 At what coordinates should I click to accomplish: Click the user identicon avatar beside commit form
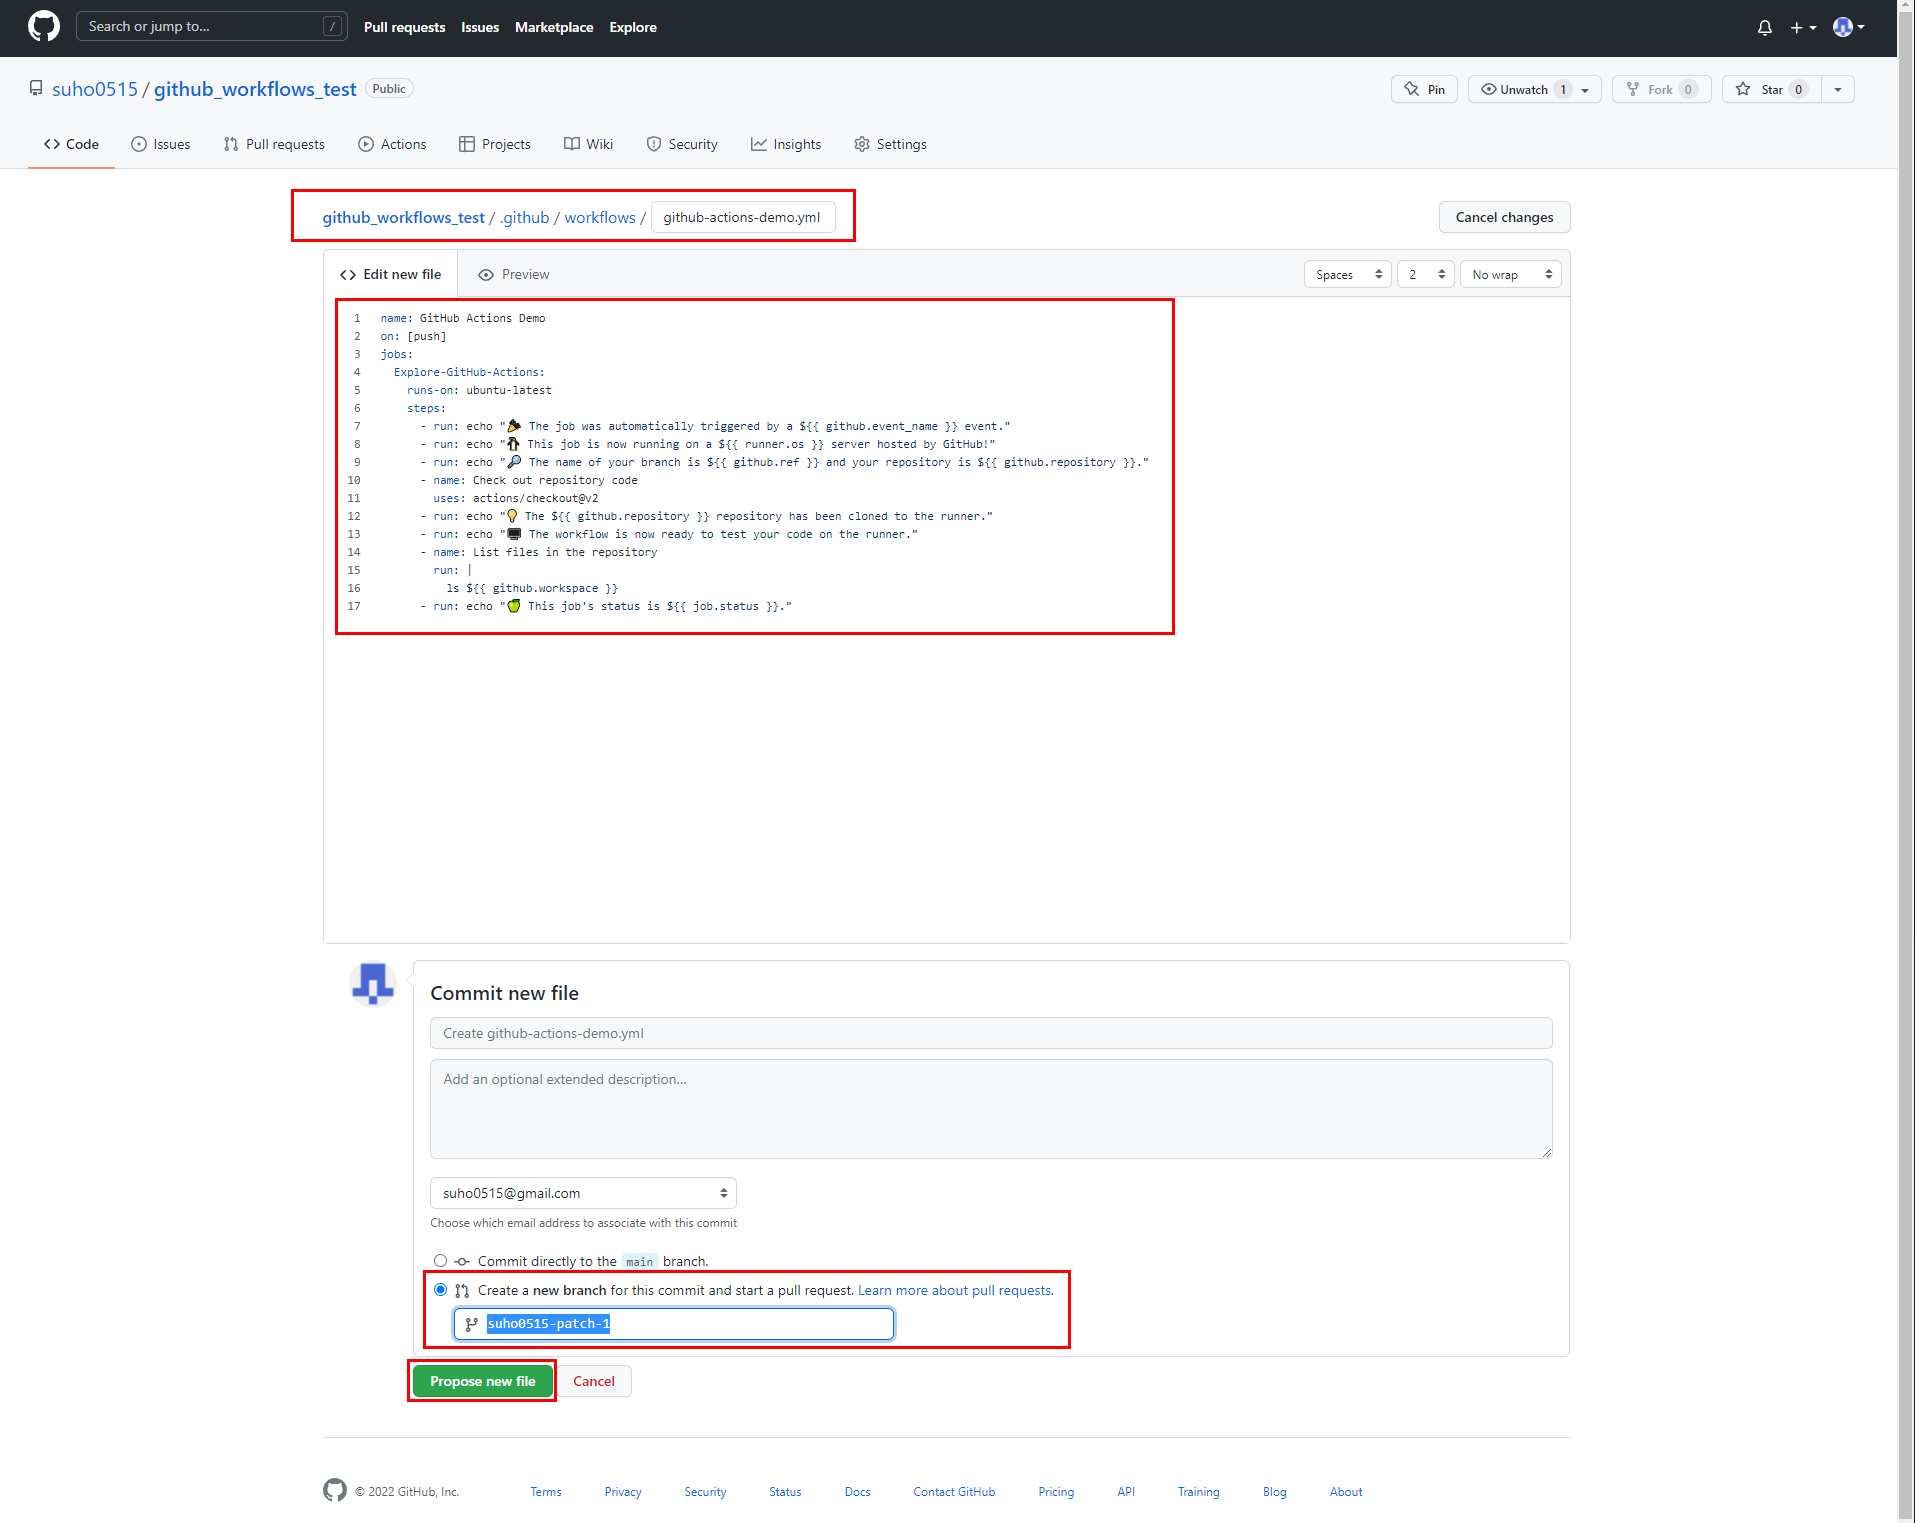click(373, 984)
